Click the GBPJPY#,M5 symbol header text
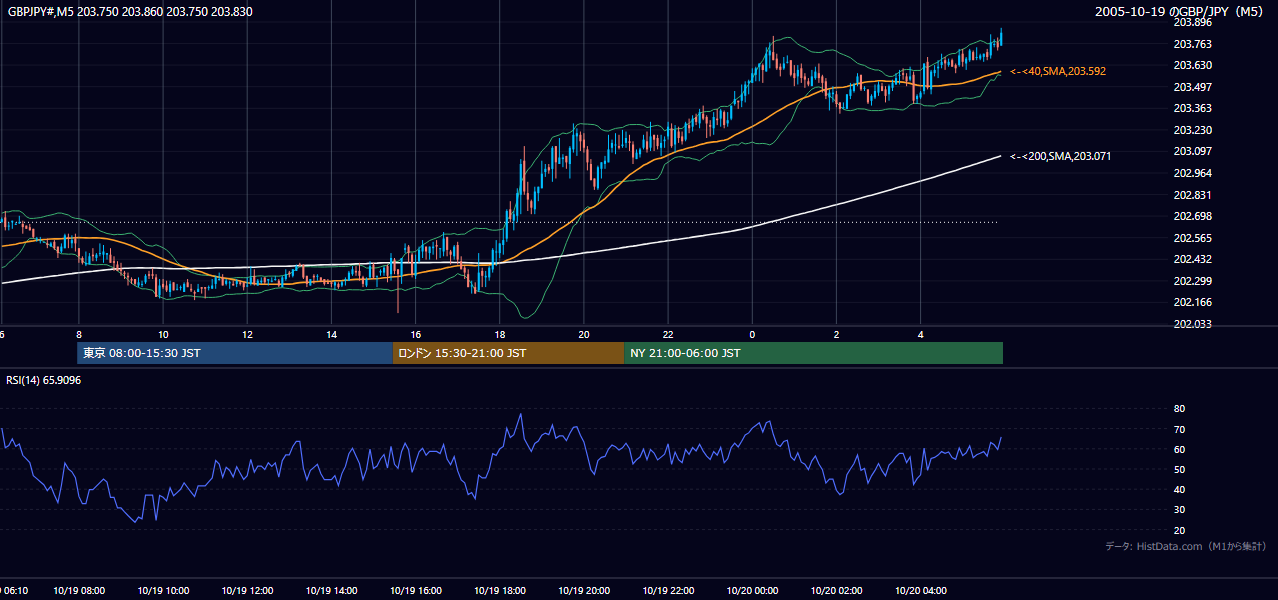 tap(130, 11)
